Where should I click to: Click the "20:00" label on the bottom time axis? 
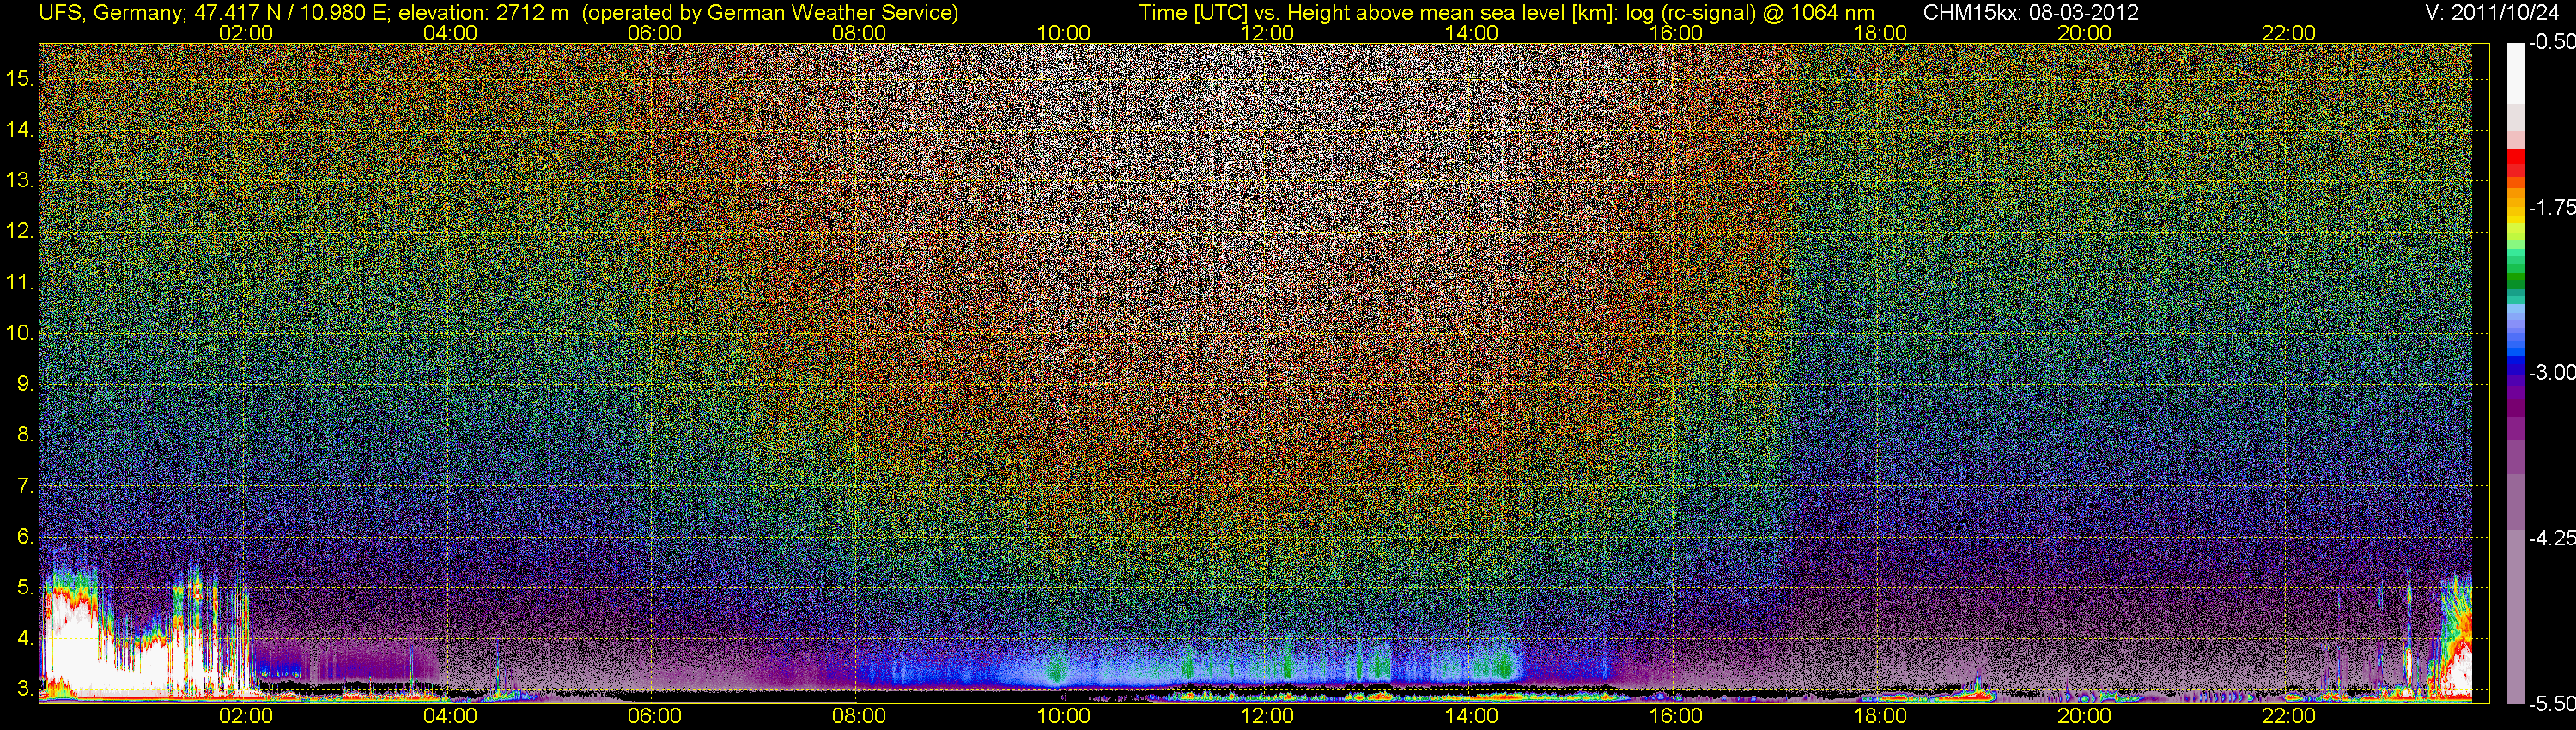2084,716
